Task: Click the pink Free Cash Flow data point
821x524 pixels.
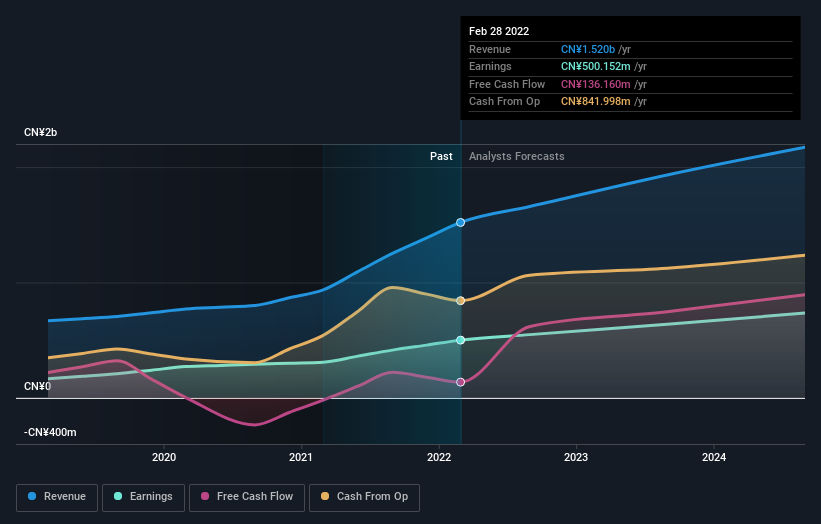Action: 460,382
